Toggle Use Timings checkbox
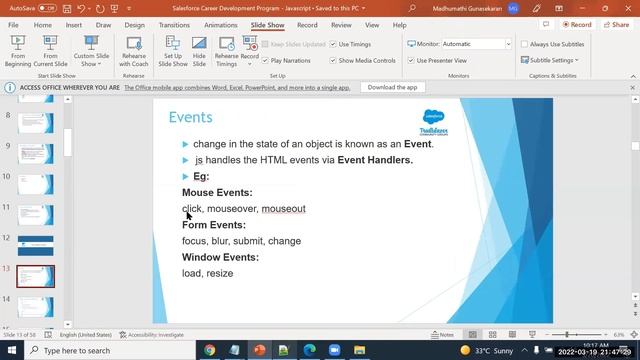Image resolution: width=640 pixels, height=360 pixels. point(333,44)
